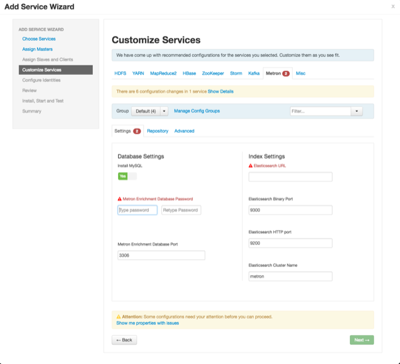This screenshot has width=400, height=364.
Task: Go to the Choose Services step
Action: coord(39,39)
